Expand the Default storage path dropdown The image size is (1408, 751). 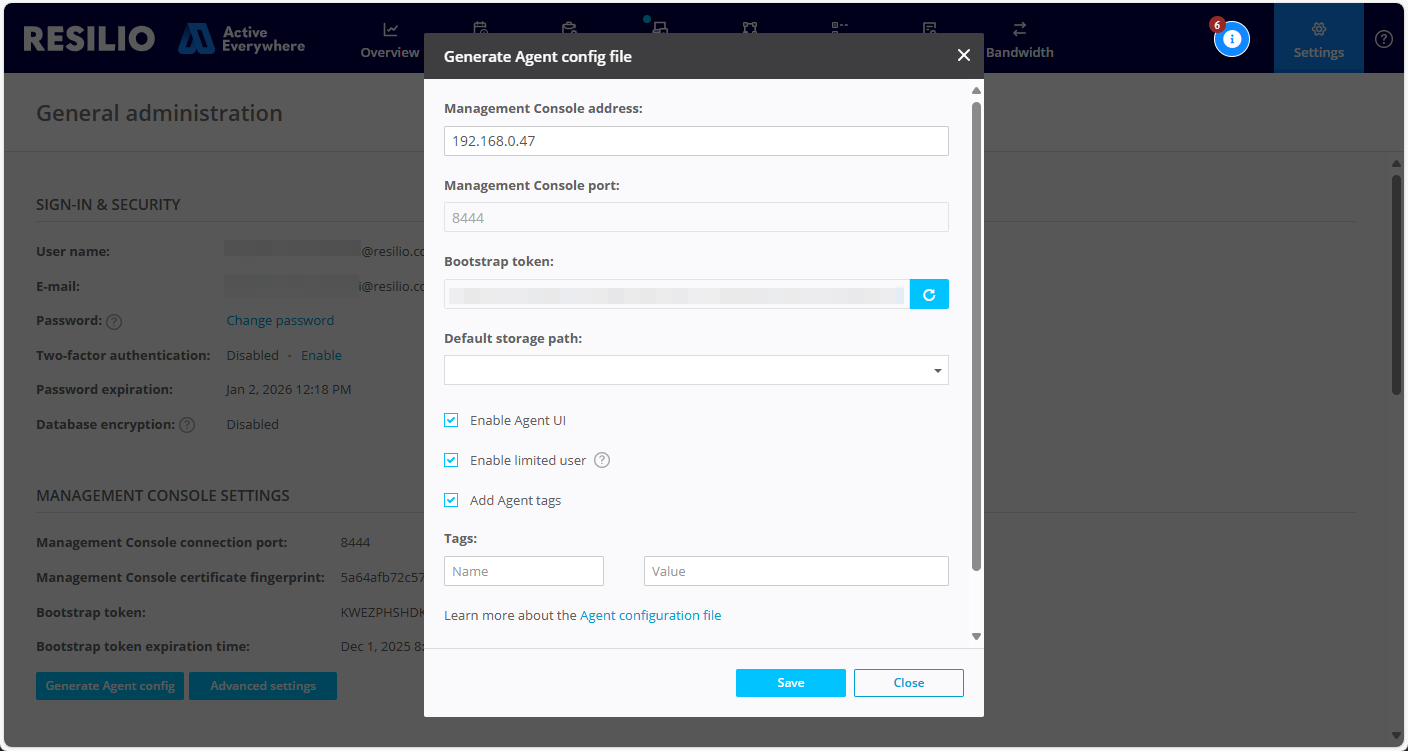tap(937, 371)
